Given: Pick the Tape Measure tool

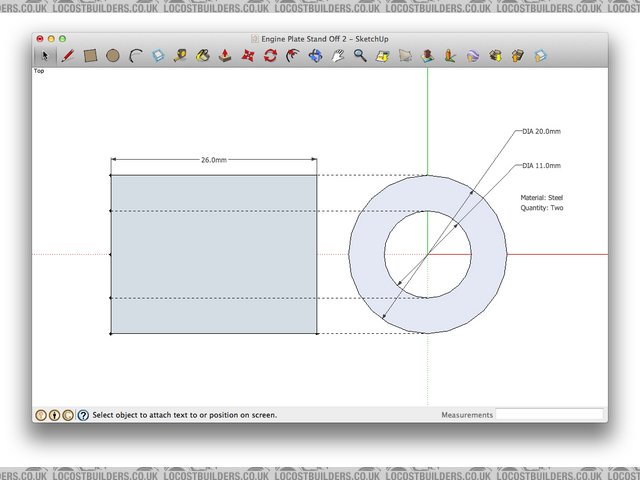Looking at the screenshot, I should 180,56.
